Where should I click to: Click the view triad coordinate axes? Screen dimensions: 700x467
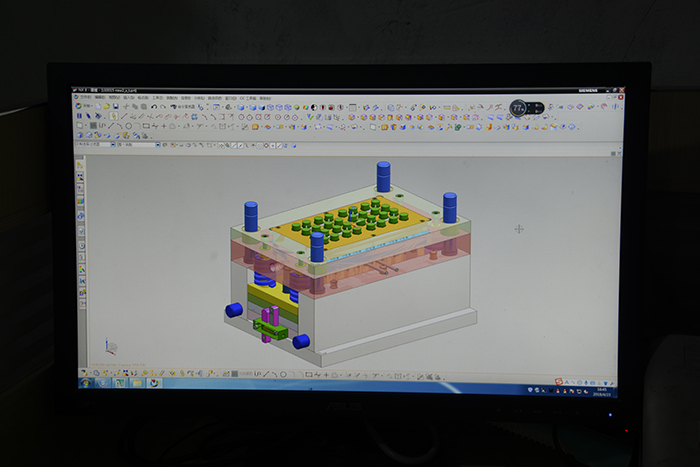click(109, 348)
